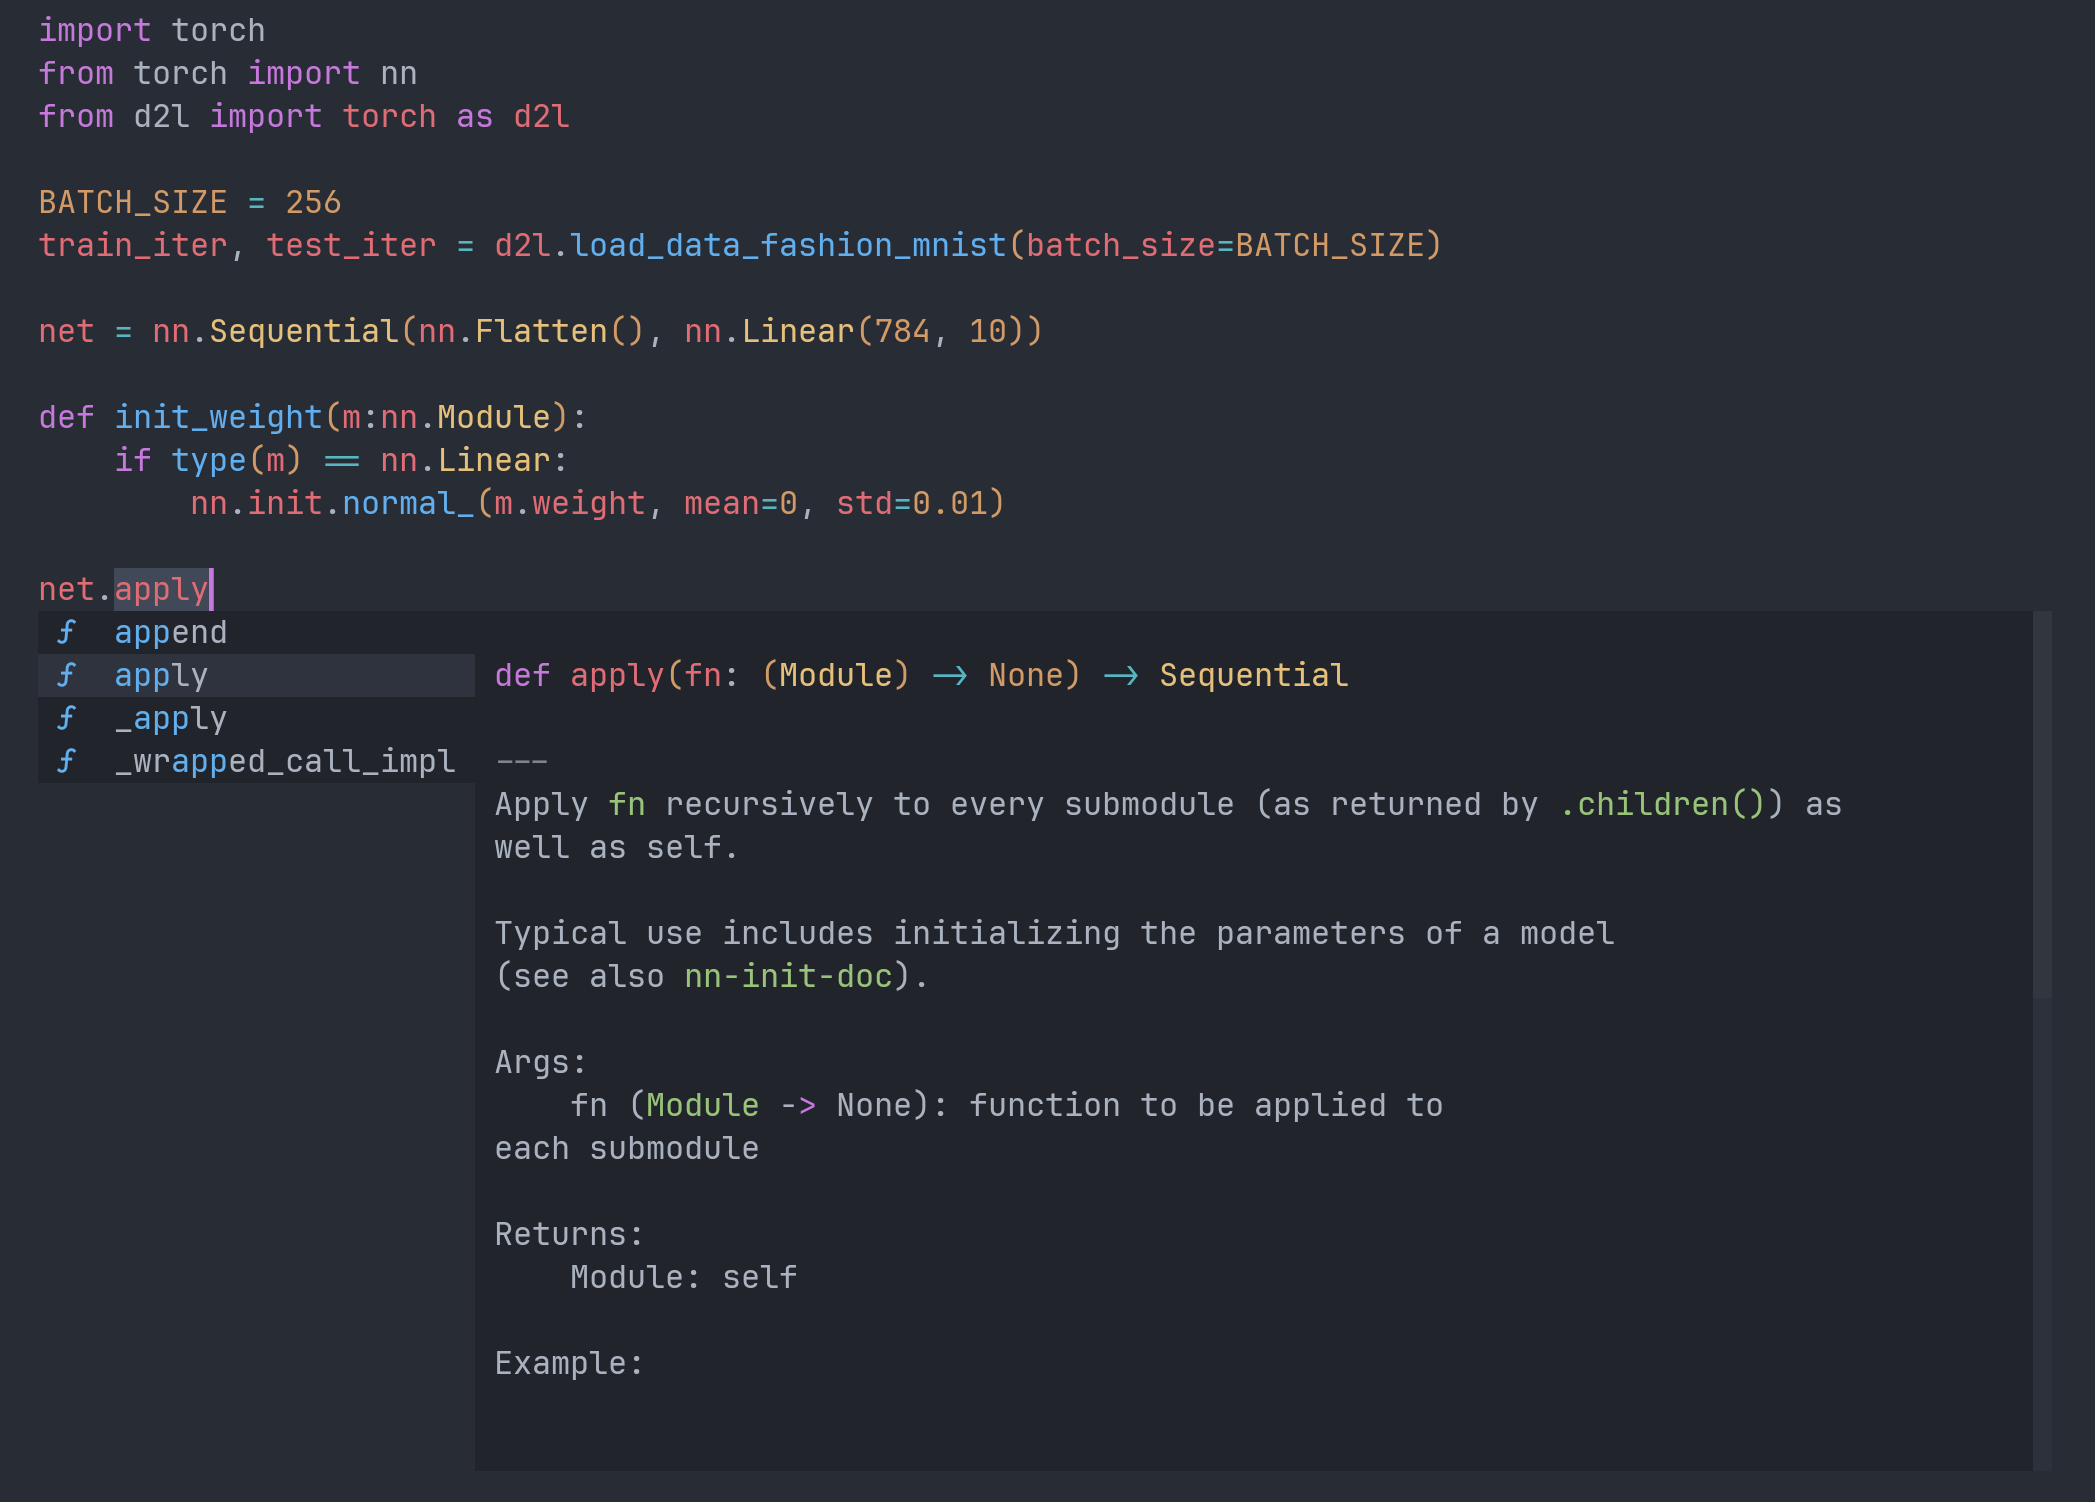The height and width of the screenshot is (1502, 2095).
Task: Click the function icon beside highlighted apply suggestion
Action: [67, 676]
